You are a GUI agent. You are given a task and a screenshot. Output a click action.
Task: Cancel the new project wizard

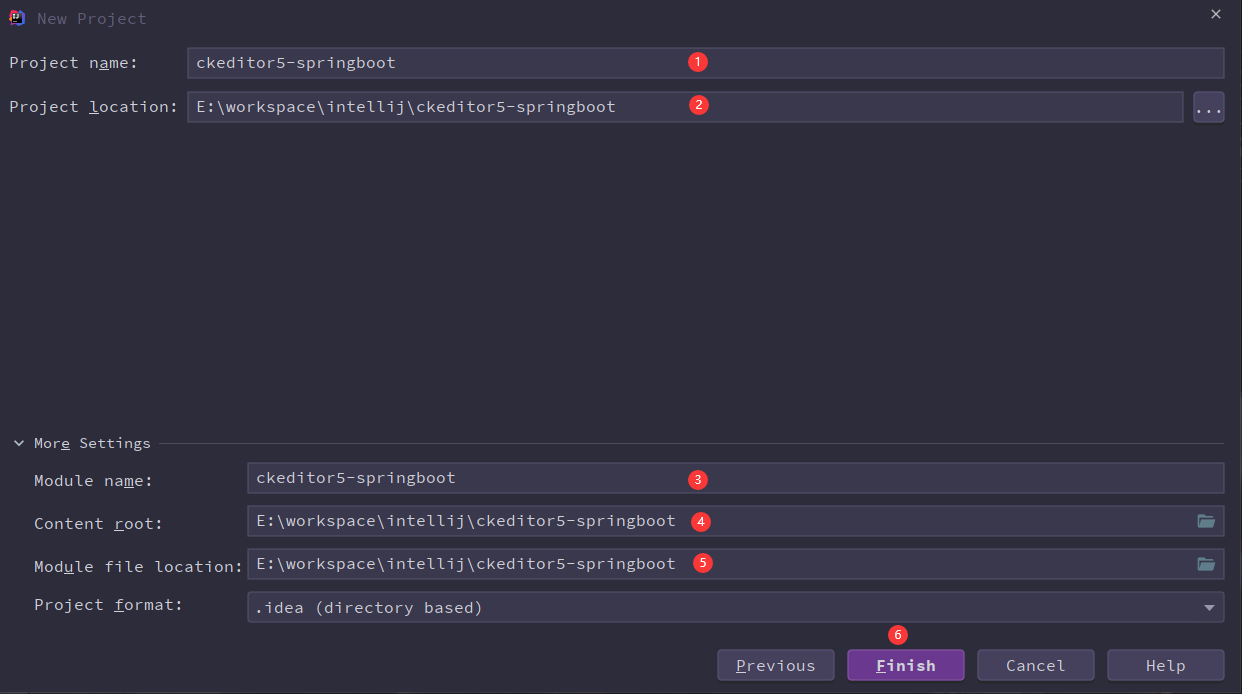1035,665
